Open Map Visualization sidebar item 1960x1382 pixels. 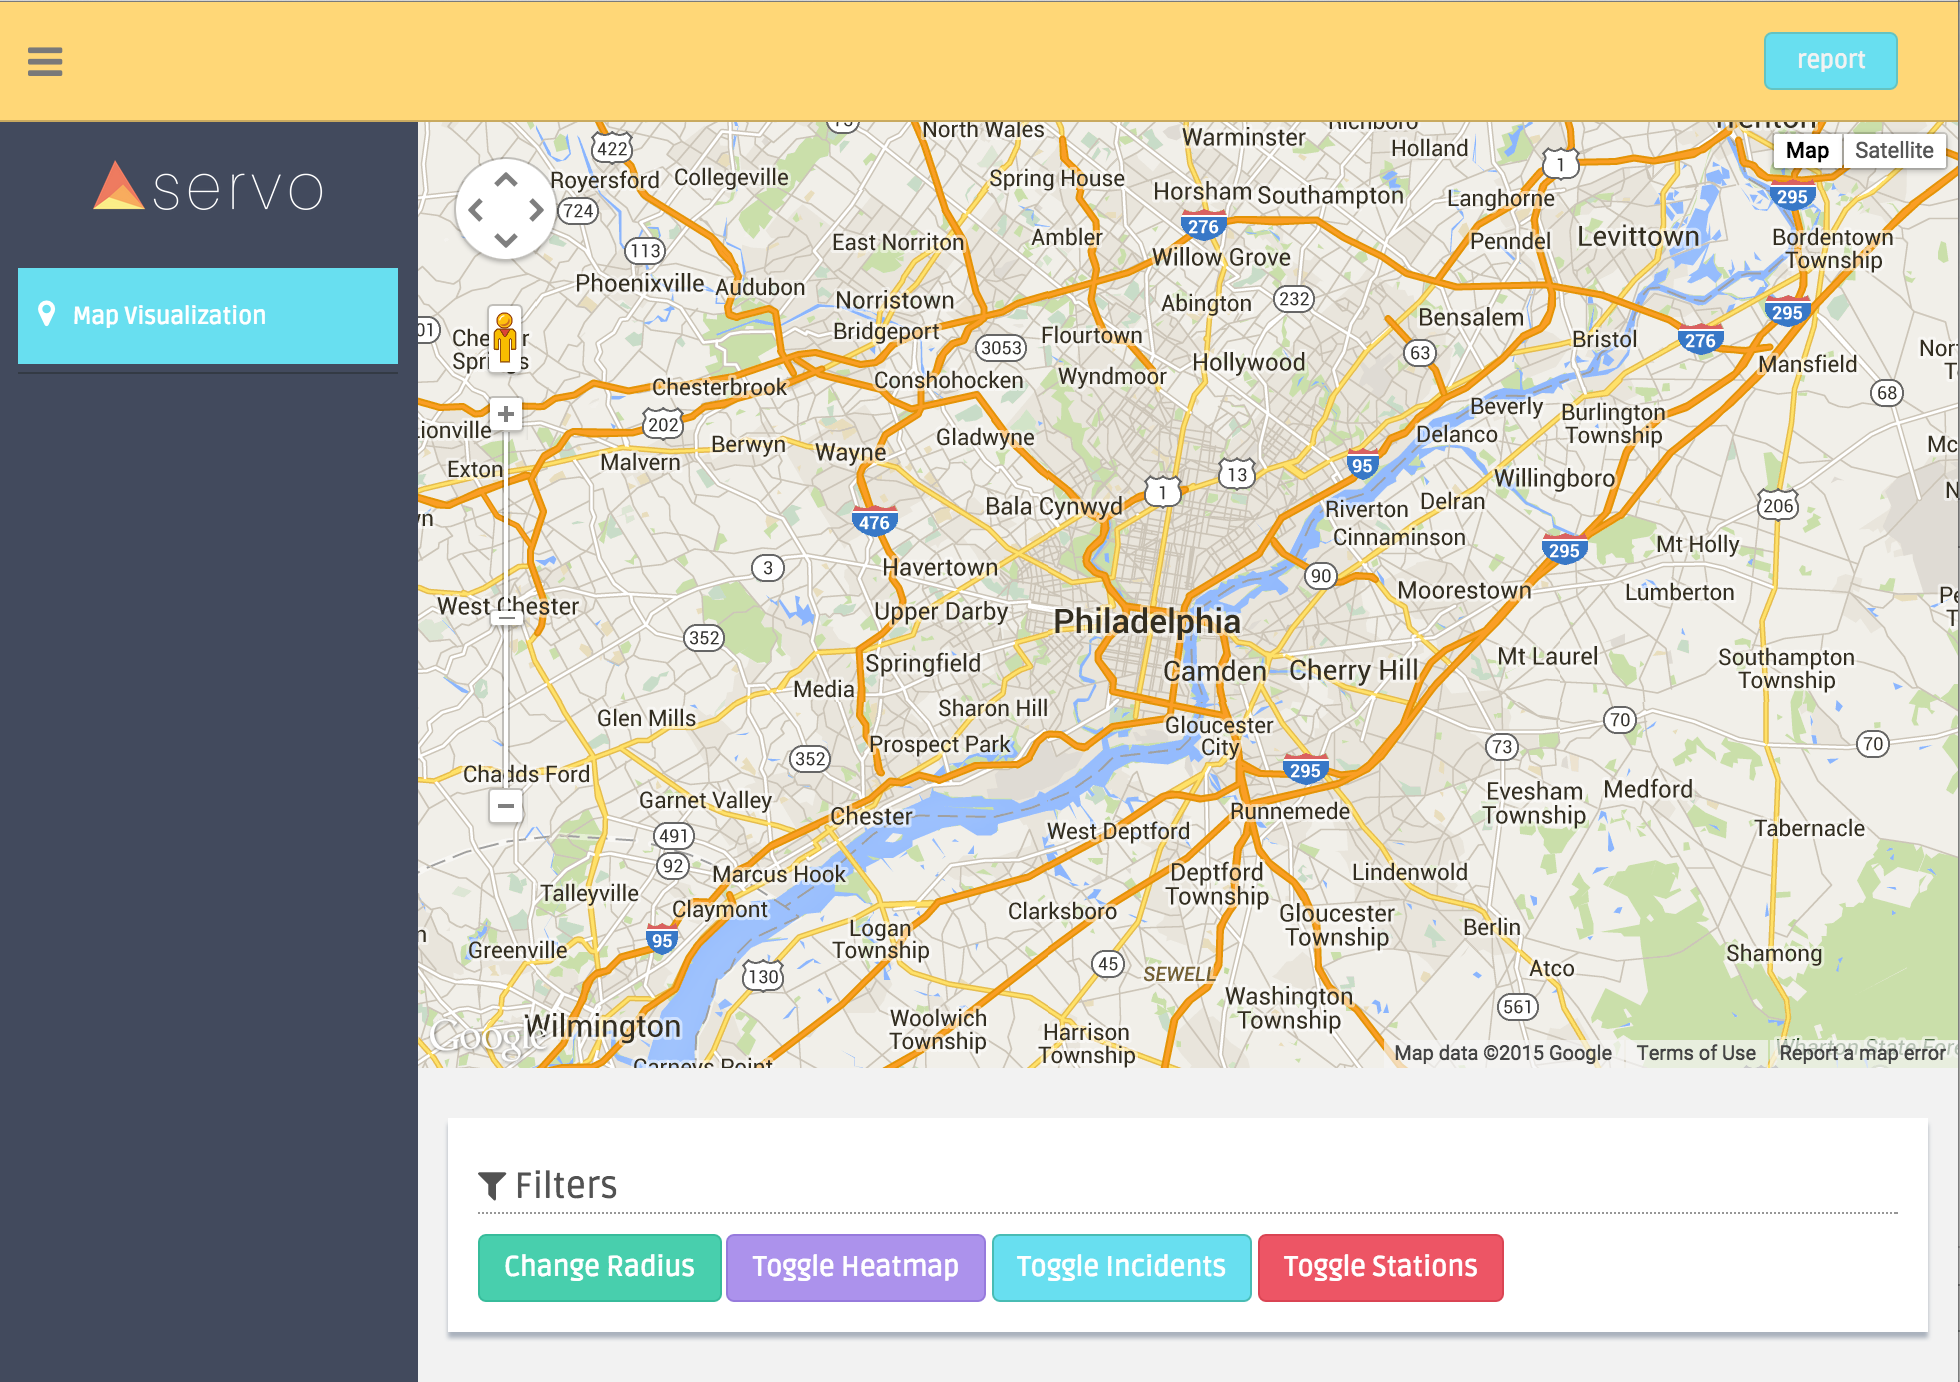(208, 316)
